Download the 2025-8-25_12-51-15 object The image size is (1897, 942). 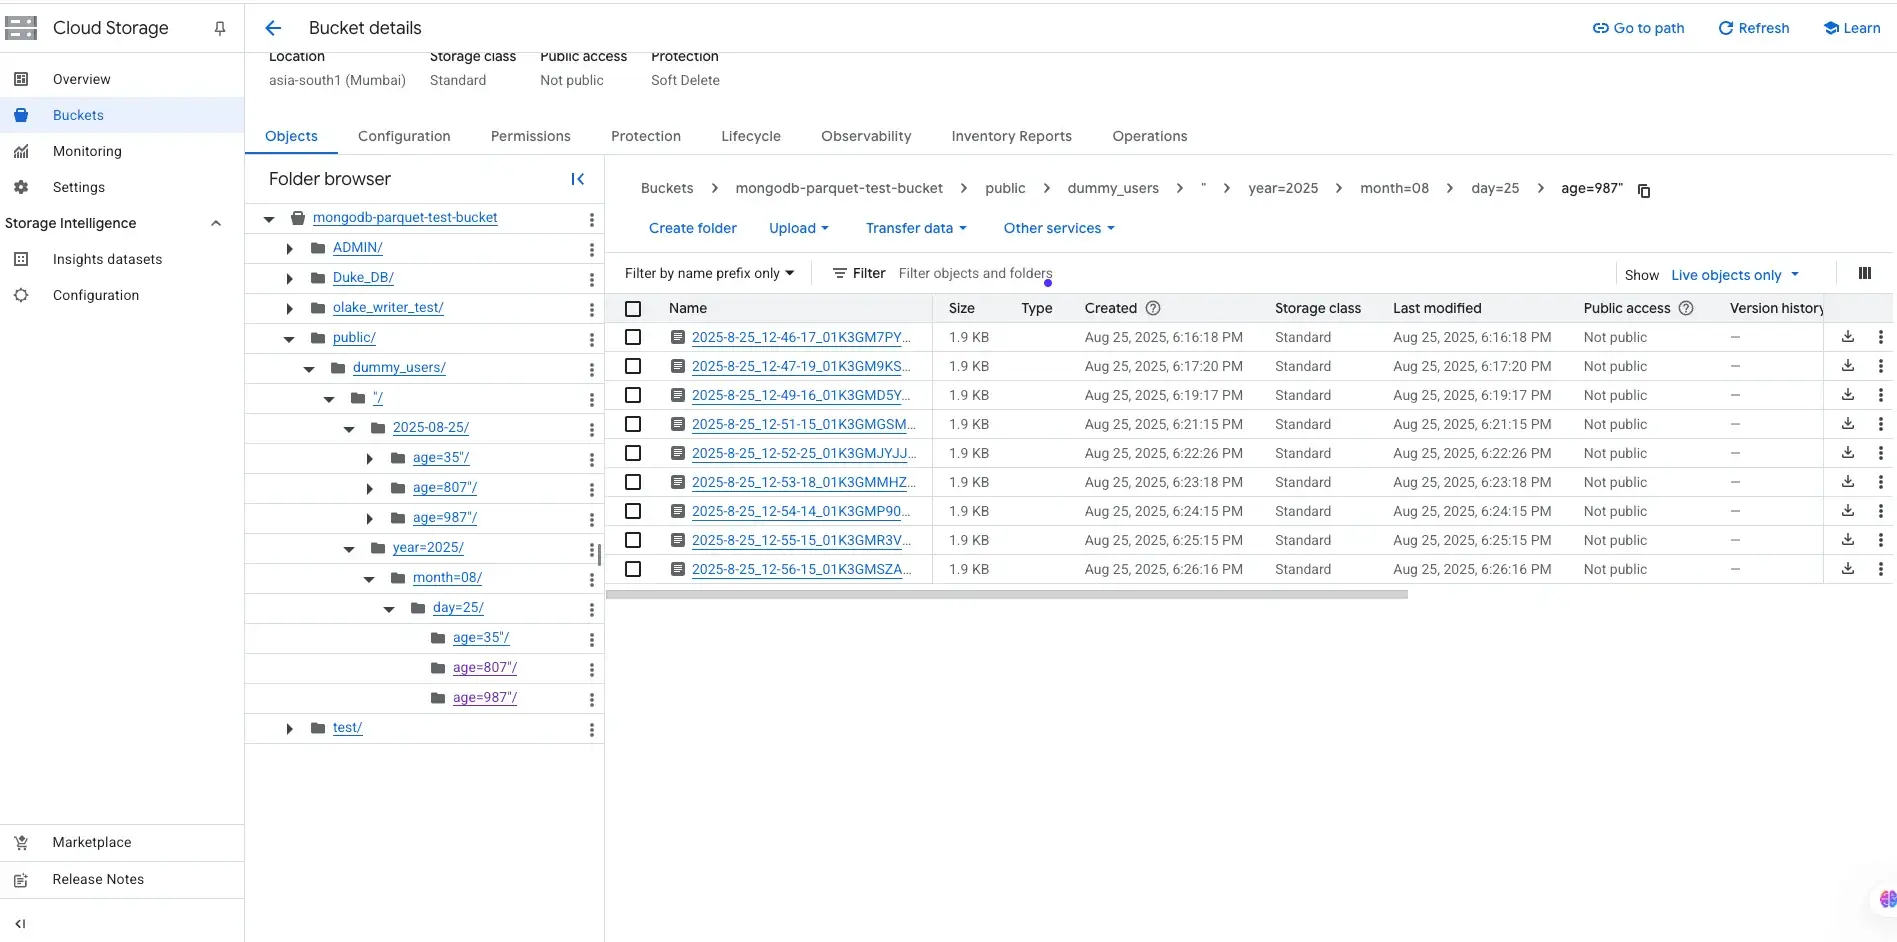coord(1848,424)
